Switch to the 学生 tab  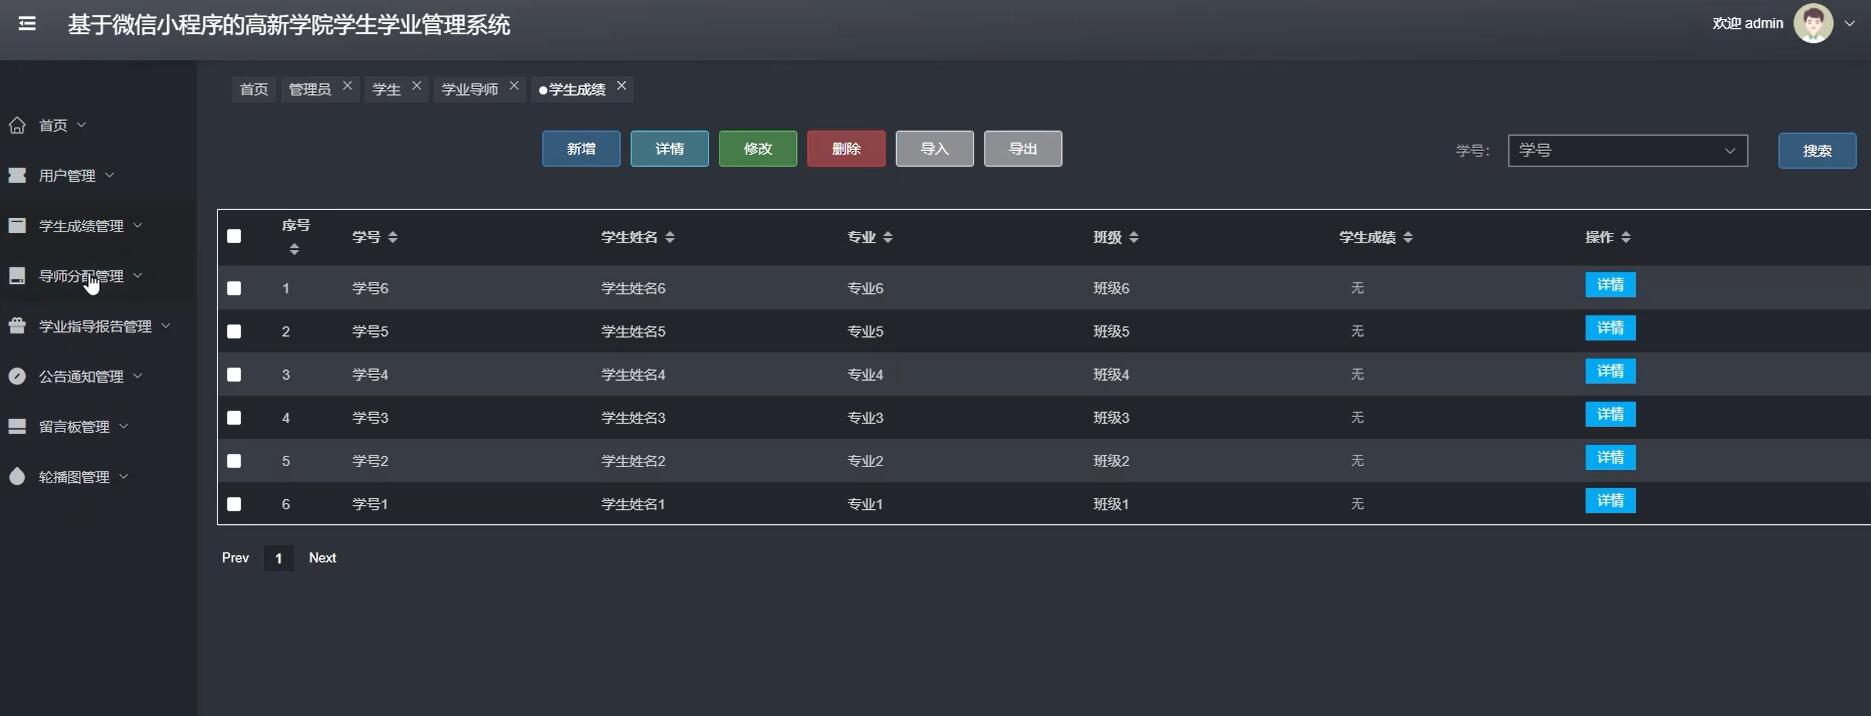[386, 89]
